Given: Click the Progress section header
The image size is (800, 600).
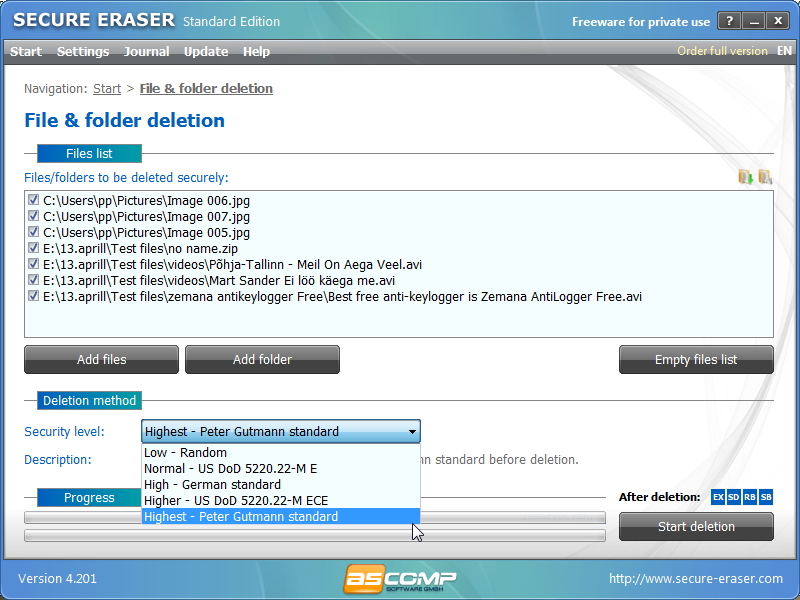Looking at the screenshot, I should coord(89,497).
